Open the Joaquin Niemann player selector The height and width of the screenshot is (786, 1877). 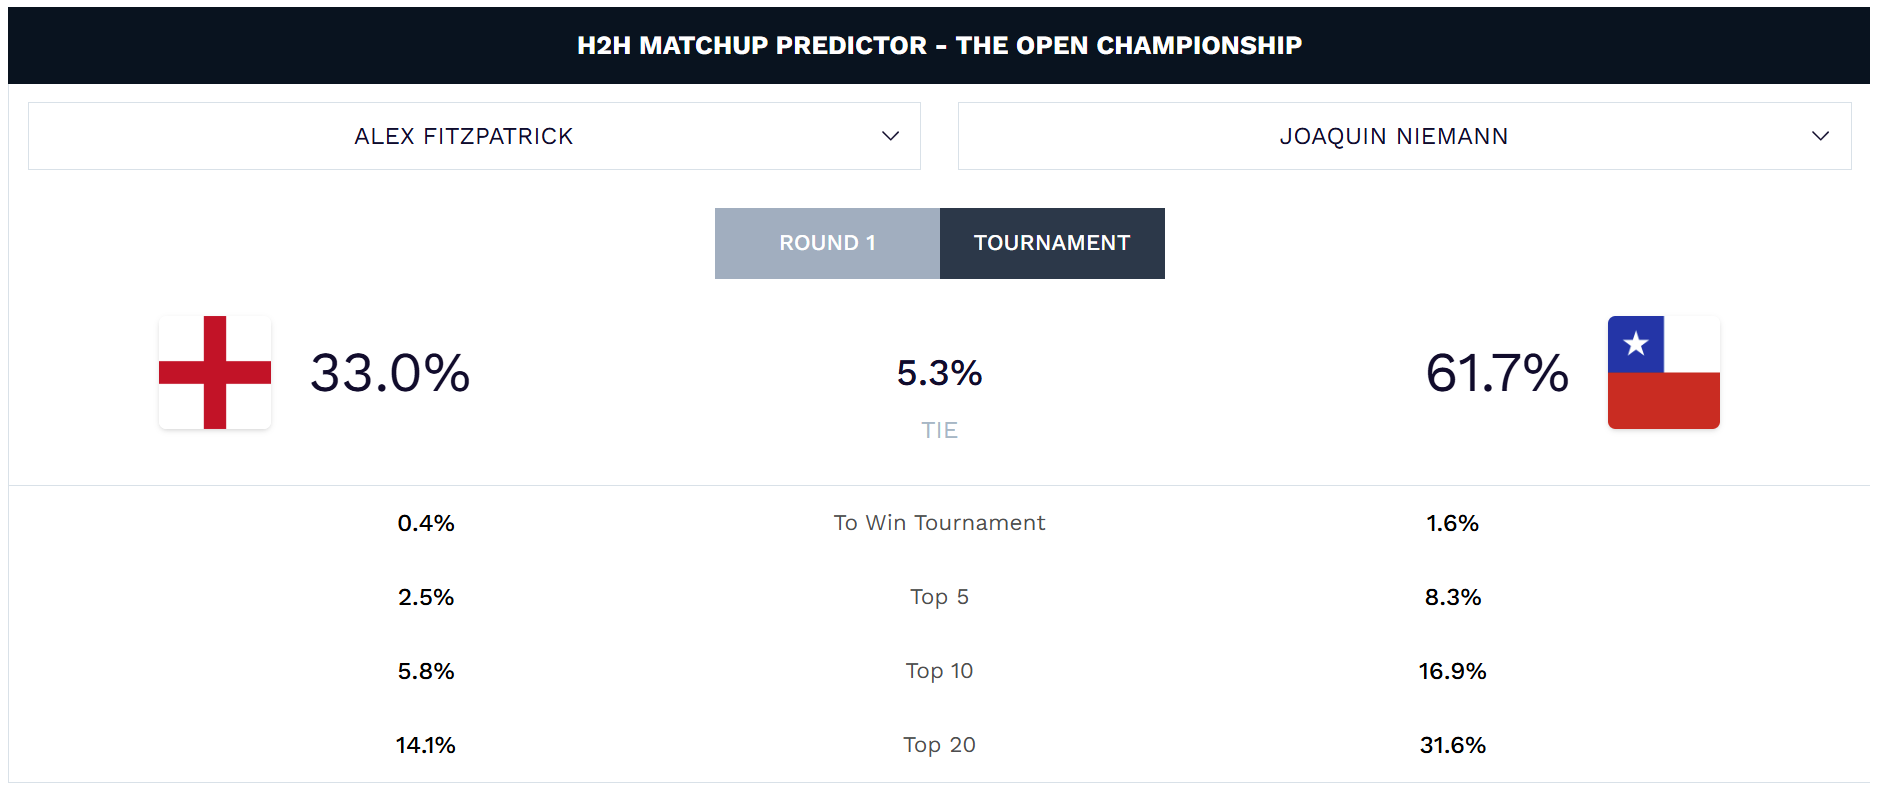pyautogui.click(x=1404, y=136)
